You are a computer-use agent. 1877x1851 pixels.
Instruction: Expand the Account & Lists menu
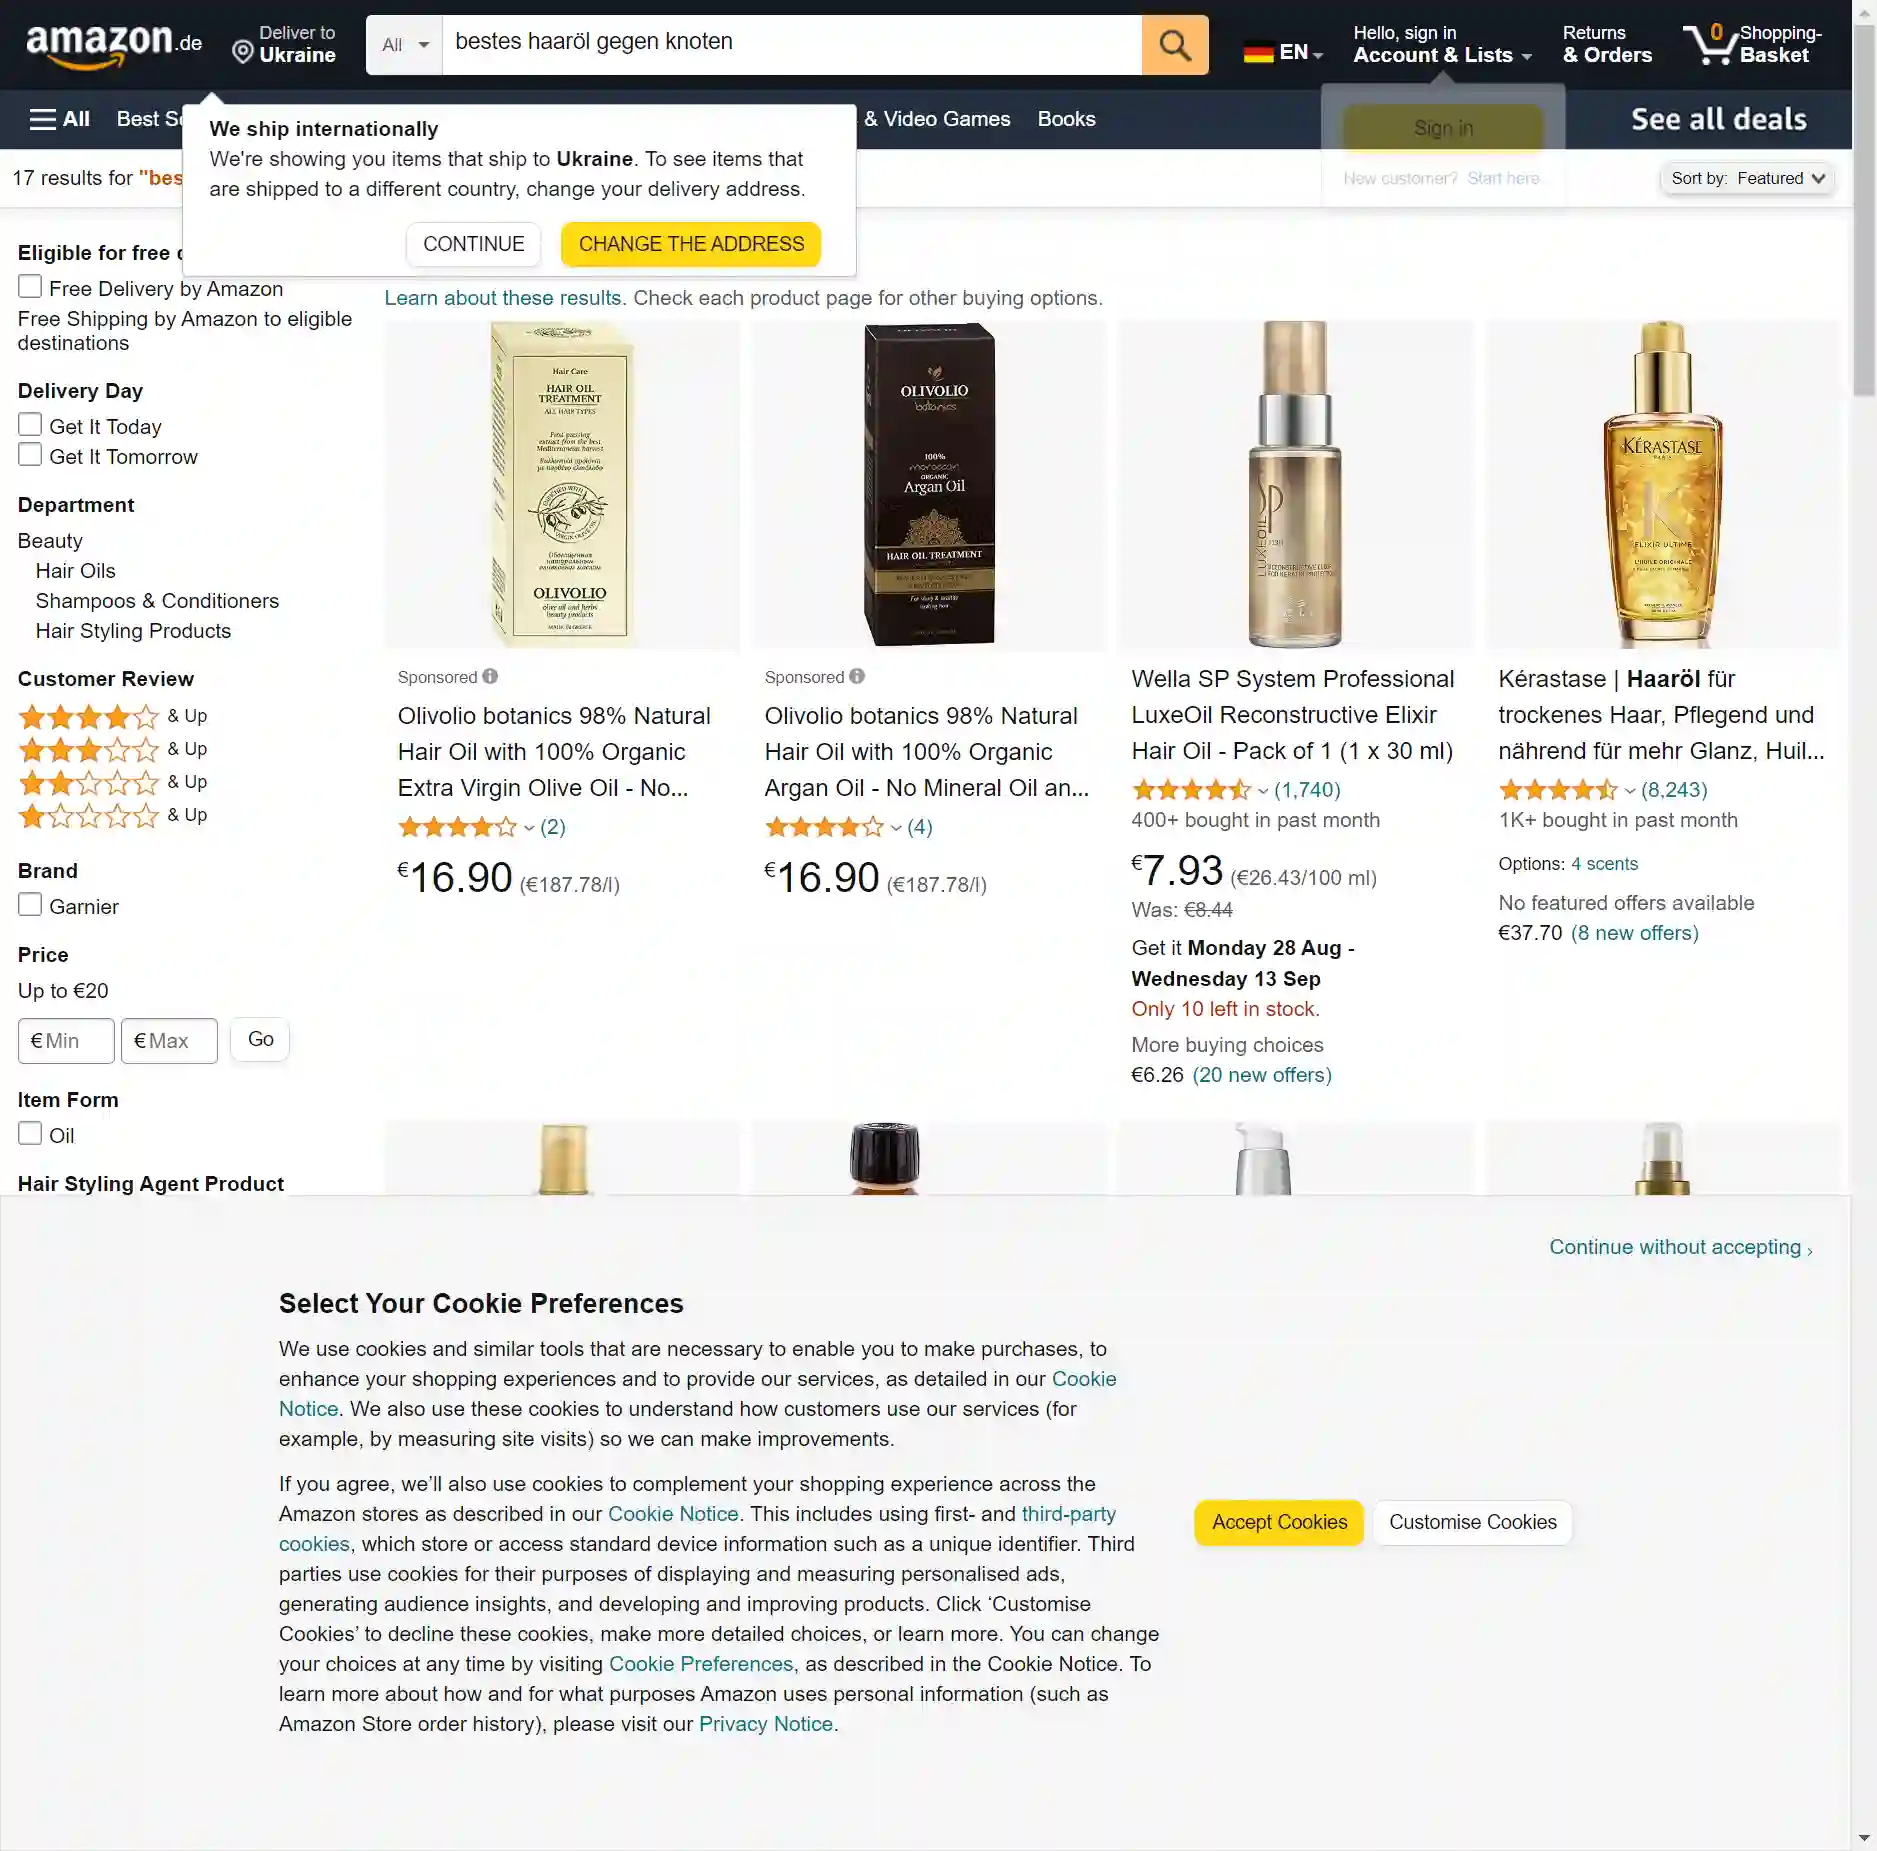(1441, 45)
